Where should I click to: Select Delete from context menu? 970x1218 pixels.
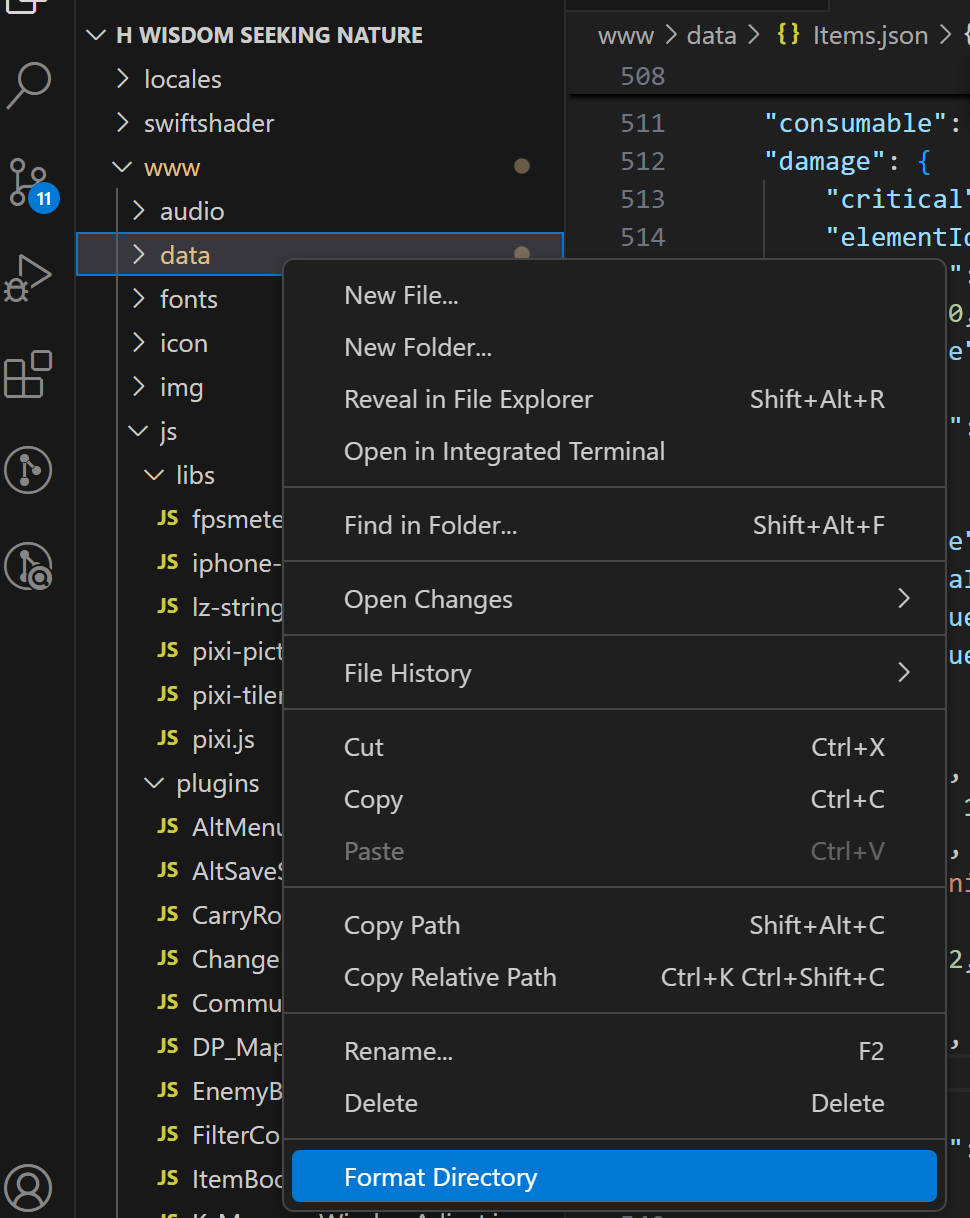[x=614, y=1103]
